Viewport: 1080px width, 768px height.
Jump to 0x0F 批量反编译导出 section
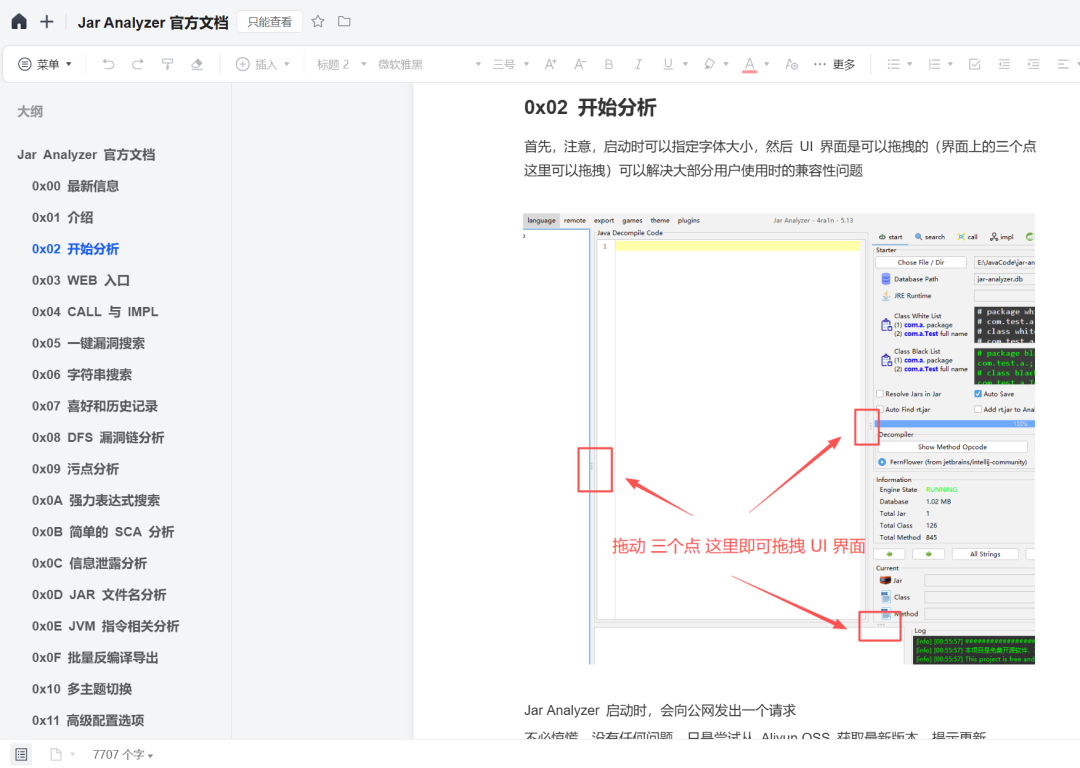tap(95, 658)
